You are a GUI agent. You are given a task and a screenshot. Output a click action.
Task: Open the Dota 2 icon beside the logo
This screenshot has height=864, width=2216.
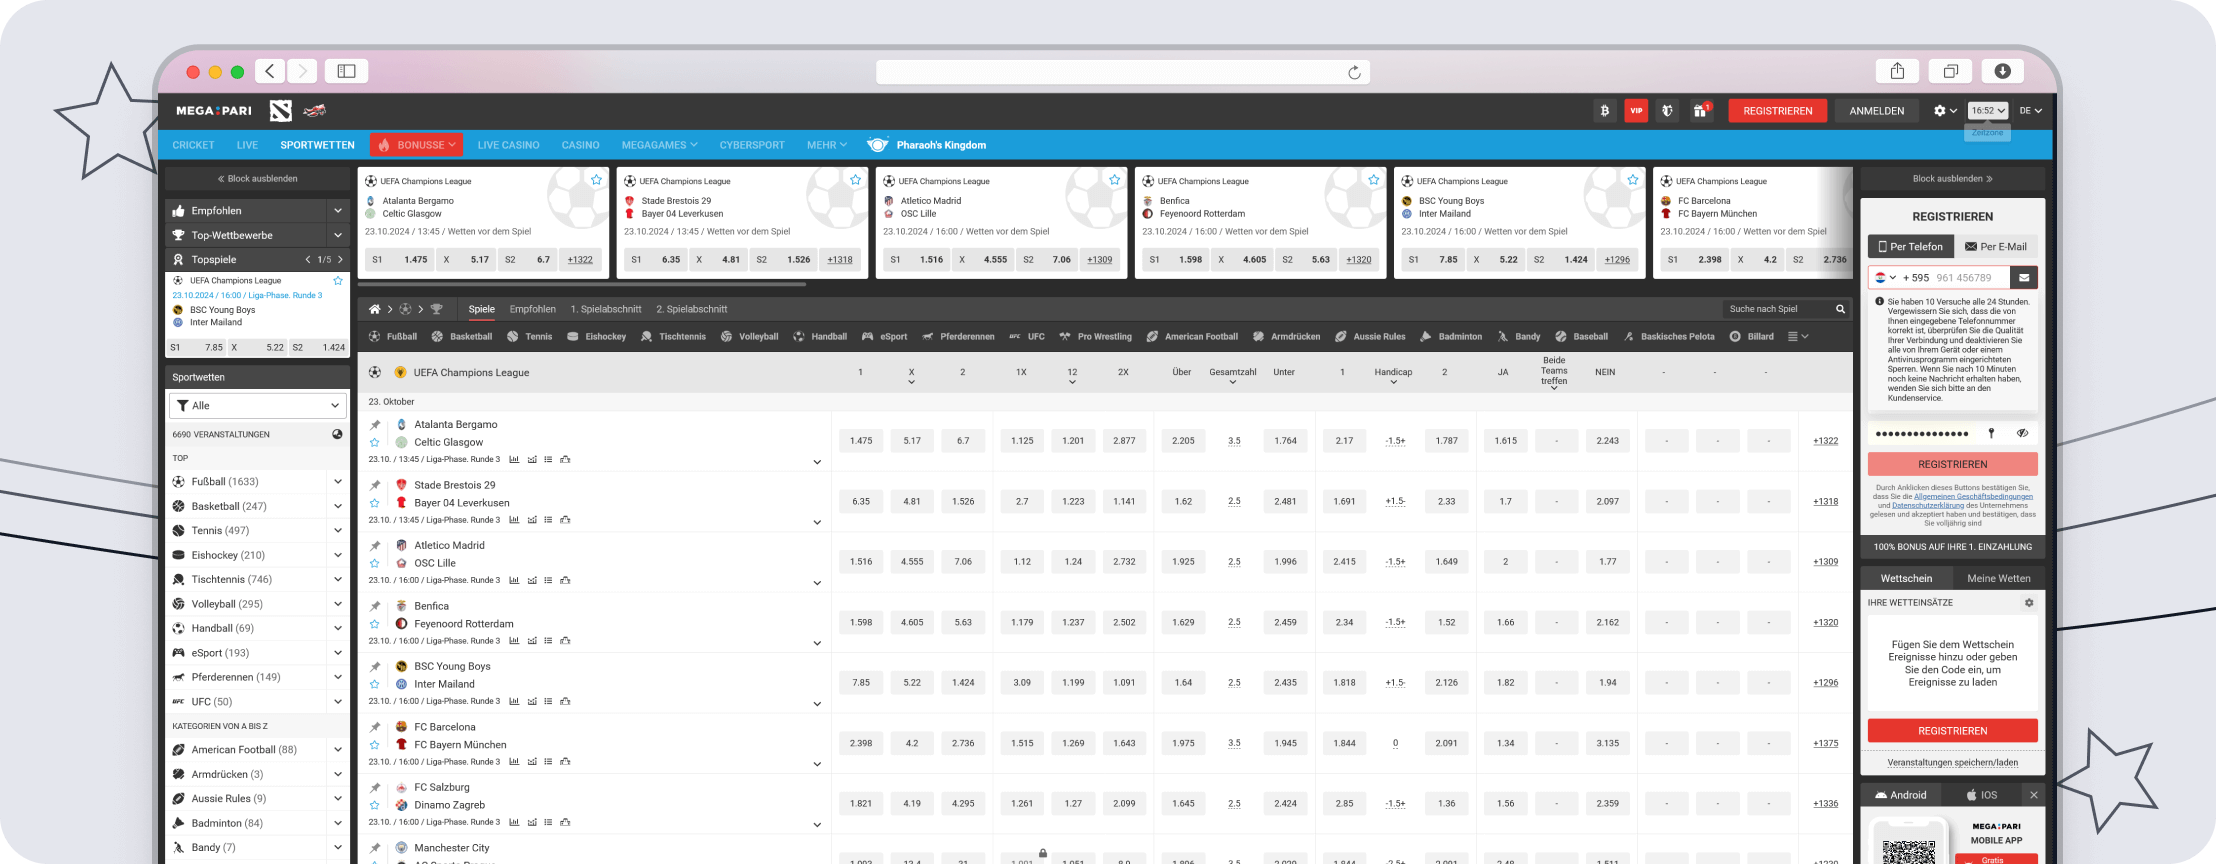coord(281,111)
